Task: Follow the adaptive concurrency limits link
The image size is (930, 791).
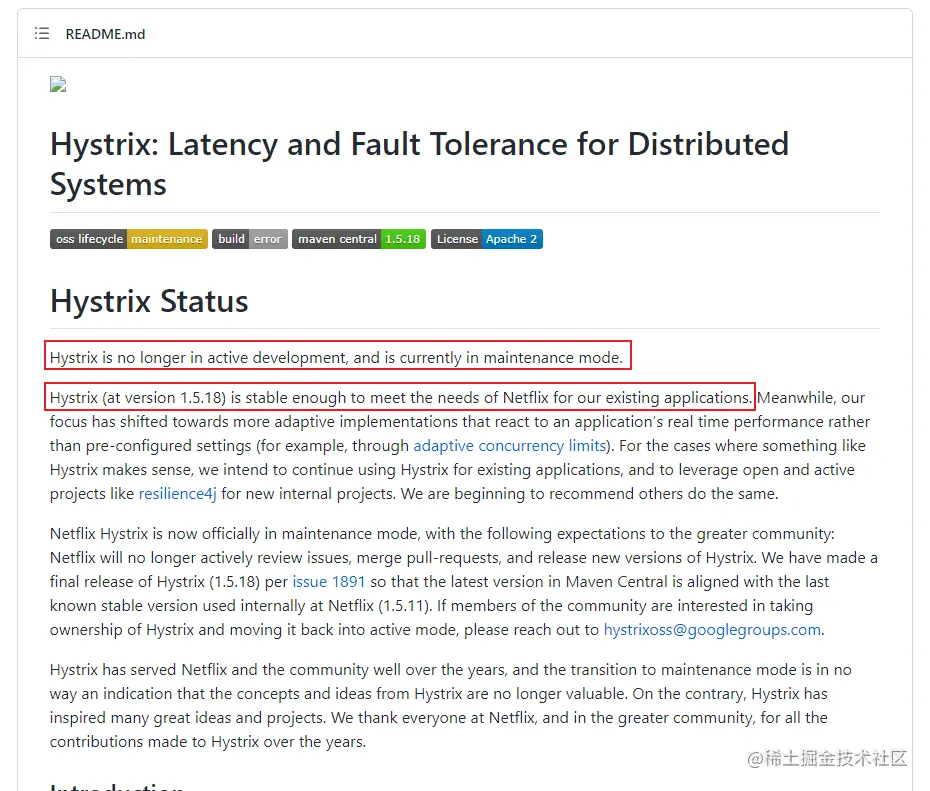Action: [x=509, y=445]
